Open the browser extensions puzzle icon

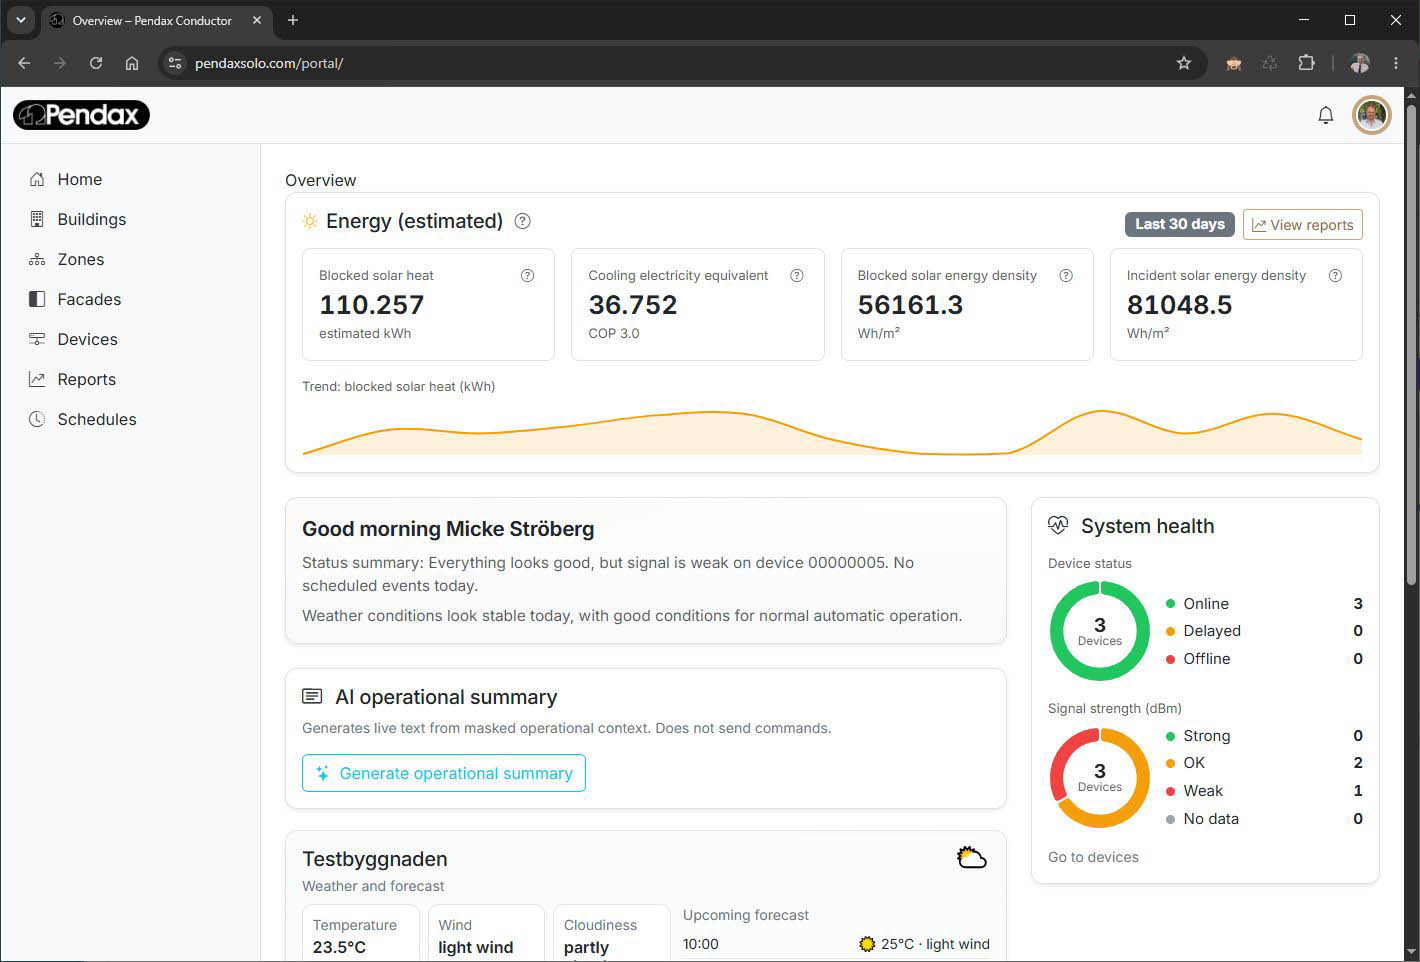[x=1306, y=63]
